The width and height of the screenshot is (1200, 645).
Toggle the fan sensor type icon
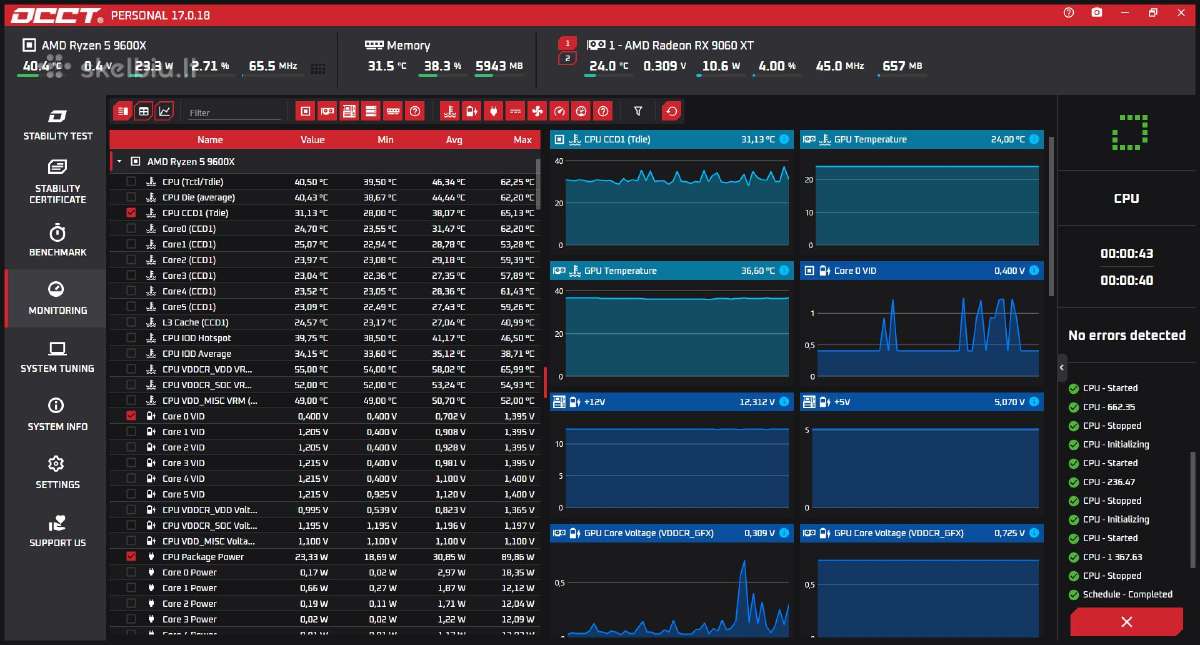tap(537, 111)
